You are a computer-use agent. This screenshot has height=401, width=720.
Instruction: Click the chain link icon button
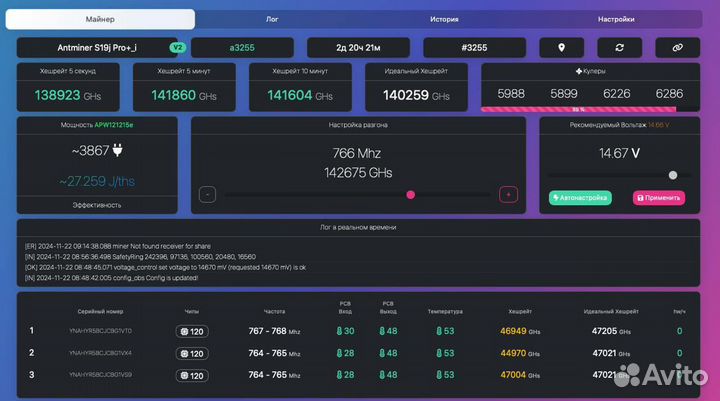[x=677, y=47]
